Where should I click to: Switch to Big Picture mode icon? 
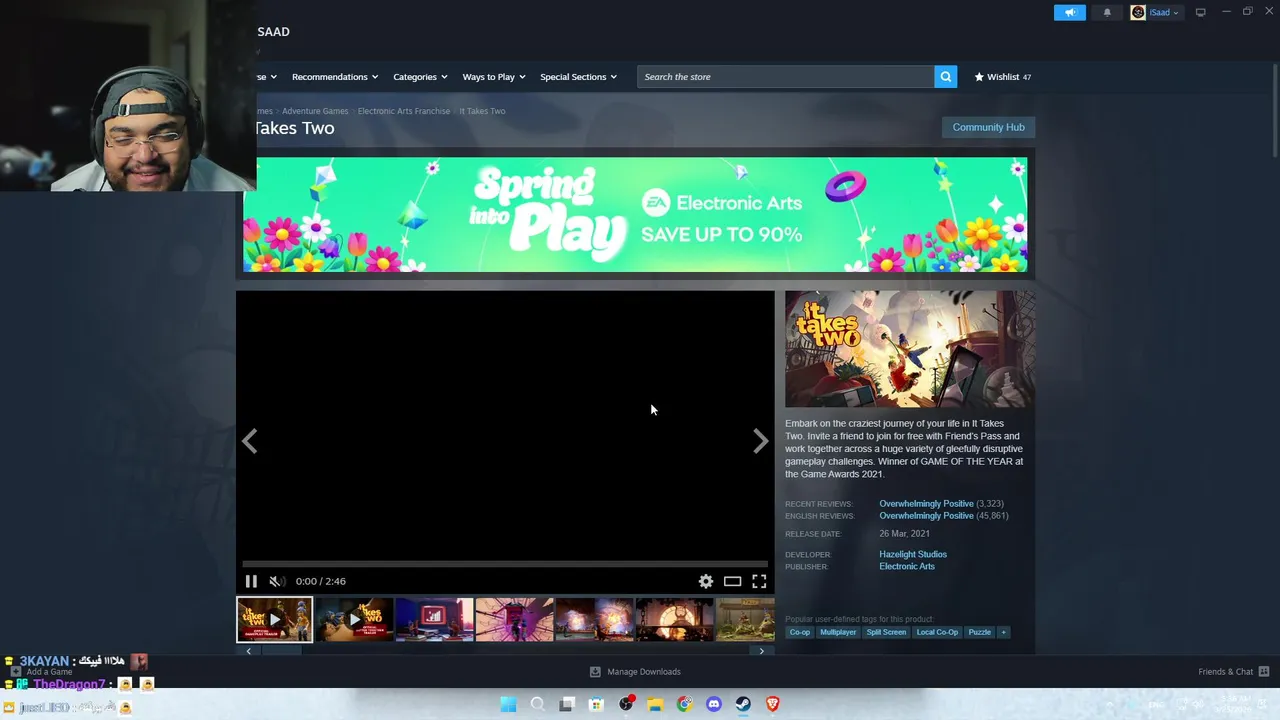point(1200,12)
